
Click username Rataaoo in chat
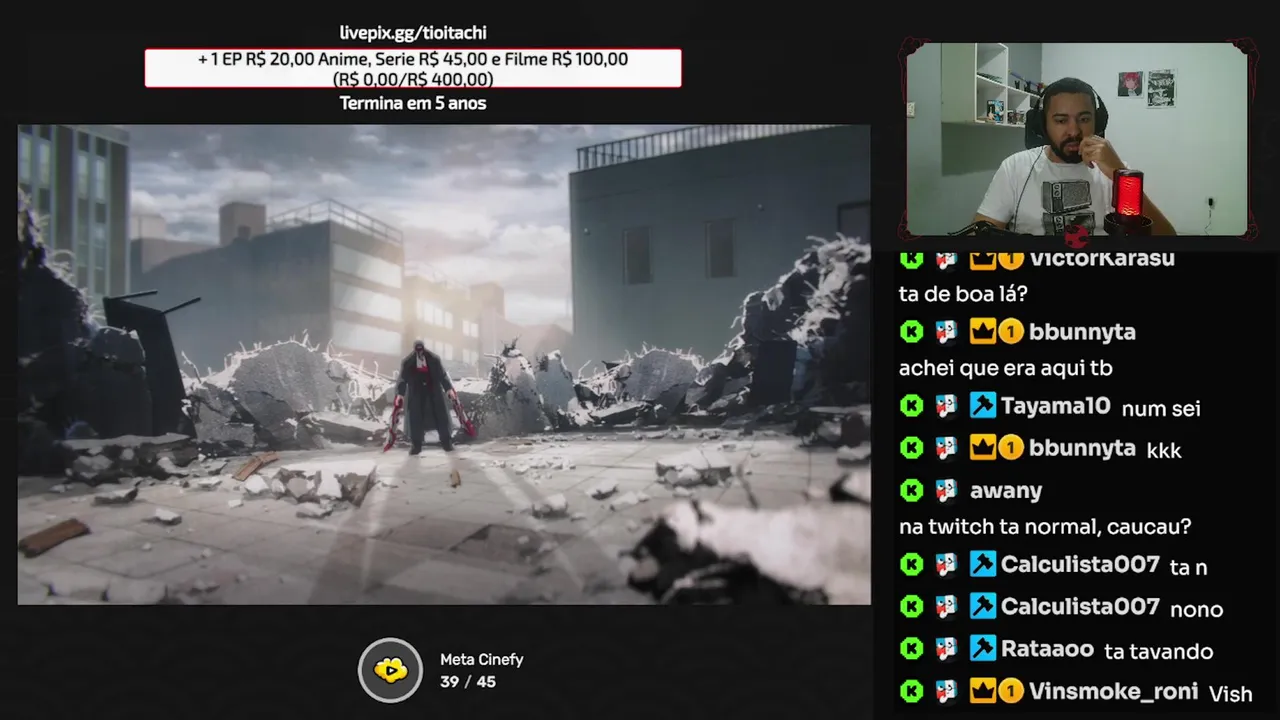[x=1047, y=649]
